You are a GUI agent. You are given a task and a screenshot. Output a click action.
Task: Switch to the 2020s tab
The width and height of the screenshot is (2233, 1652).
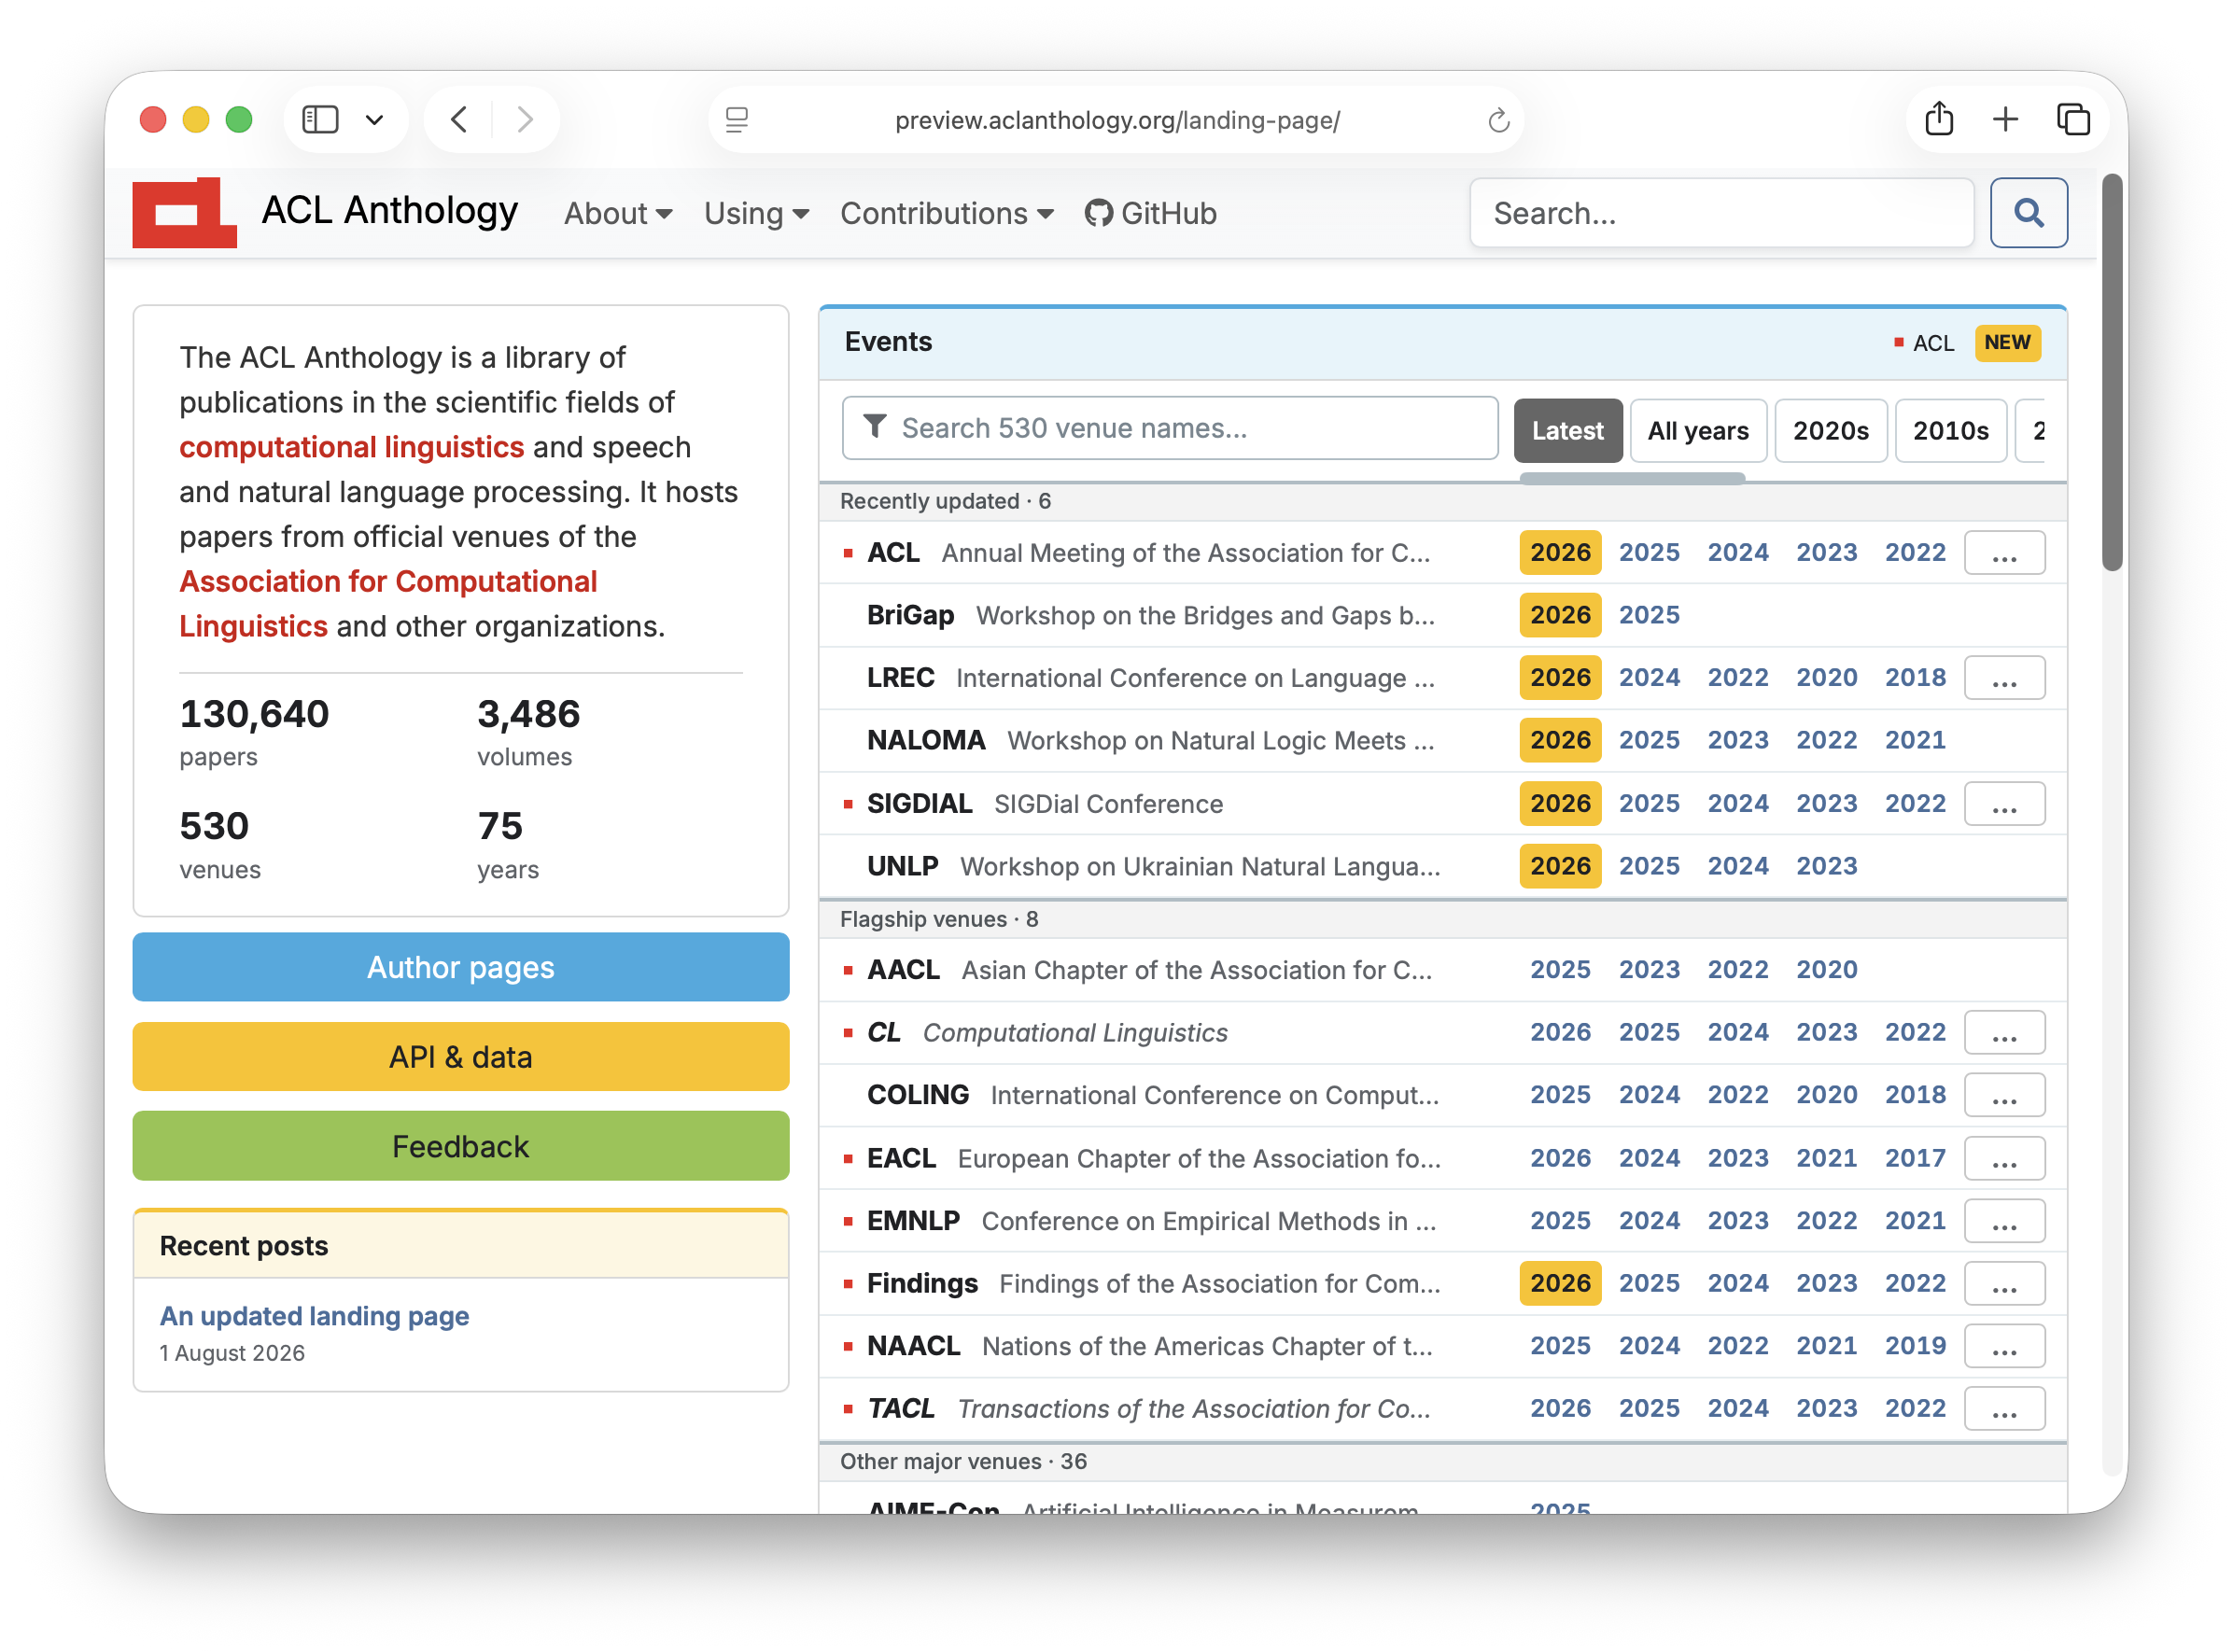[1830, 430]
